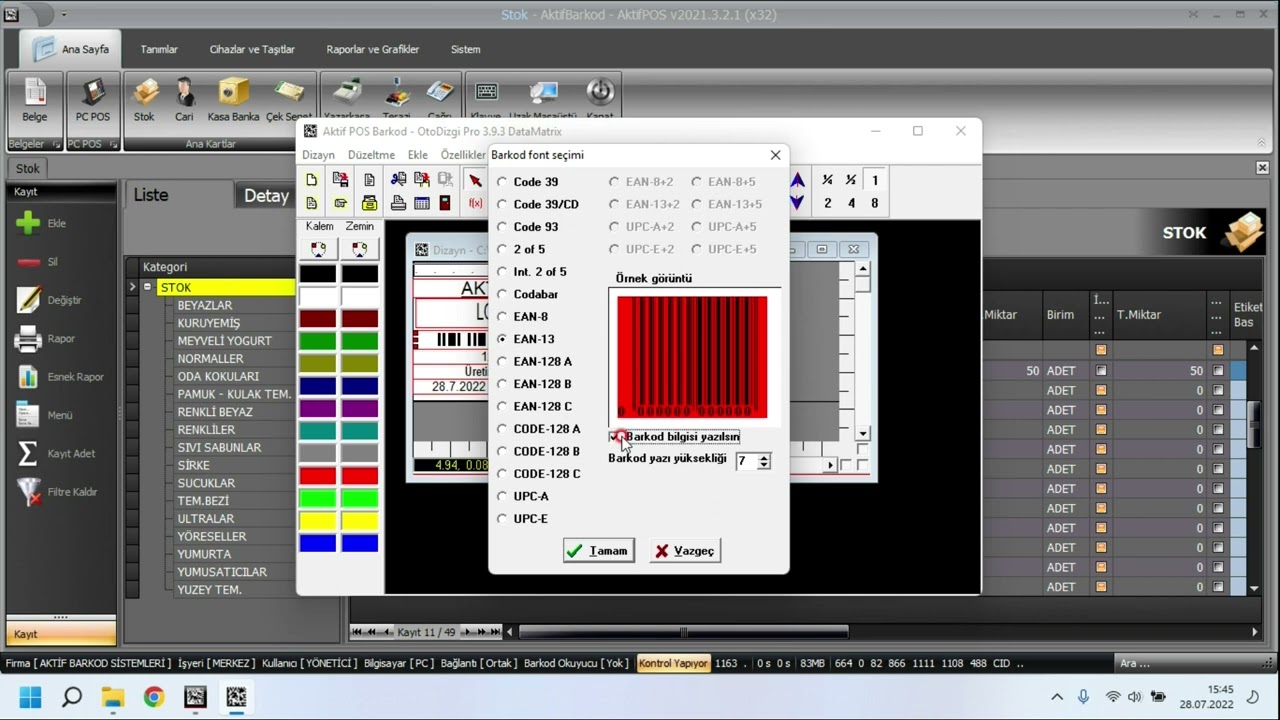Viewport: 1280px width, 720px height.
Task: Open the Rapor printer icon
Action: pos(28,339)
